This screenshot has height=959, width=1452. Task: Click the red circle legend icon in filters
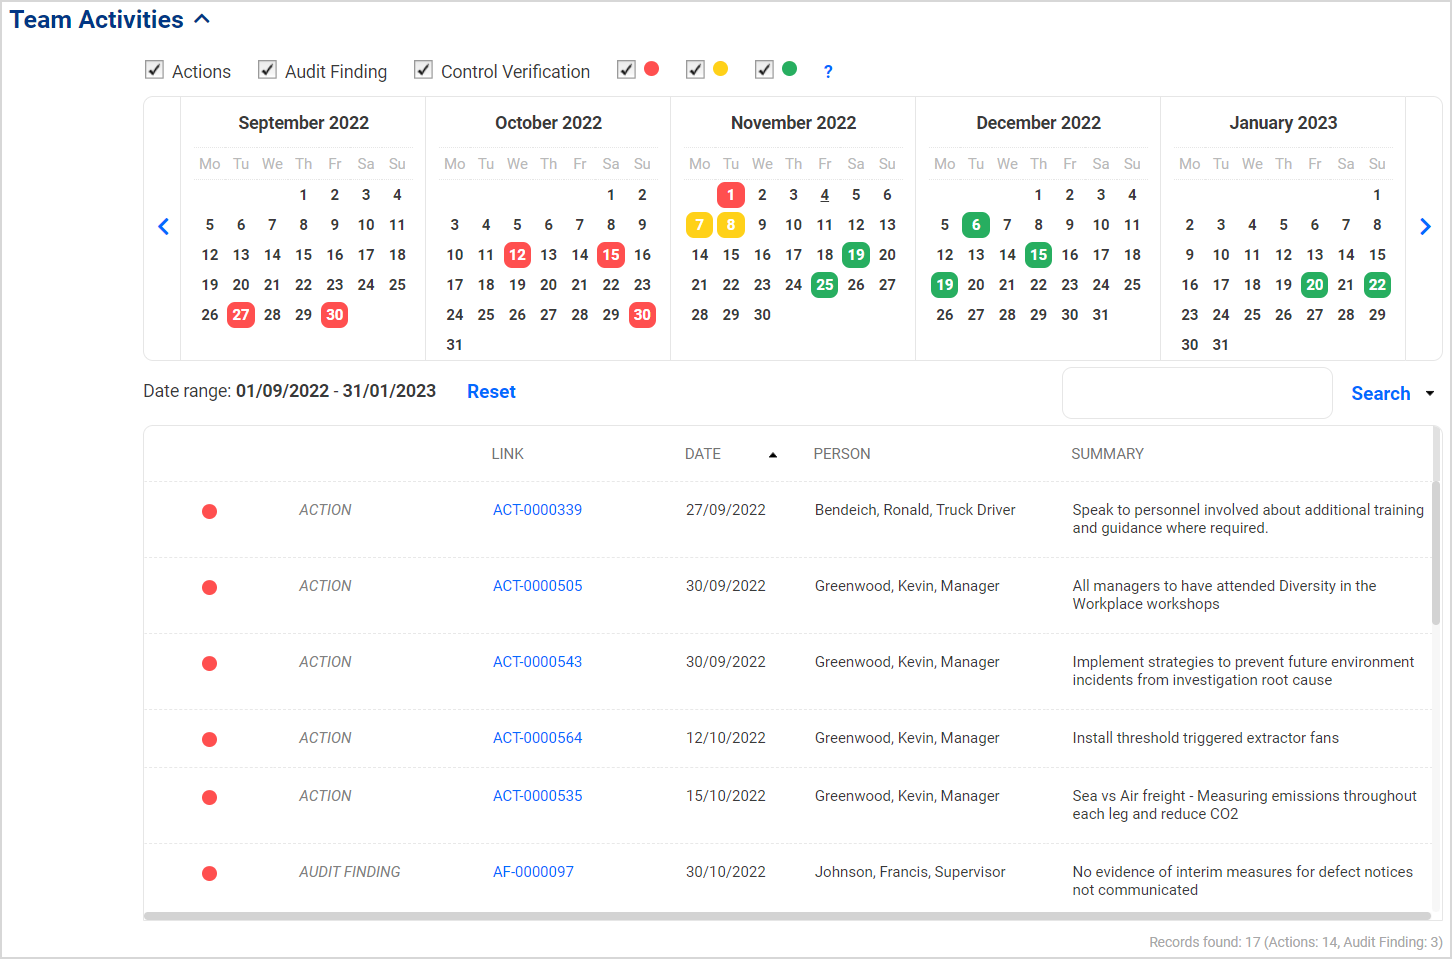pyautogui.click(x=651, y=68)
